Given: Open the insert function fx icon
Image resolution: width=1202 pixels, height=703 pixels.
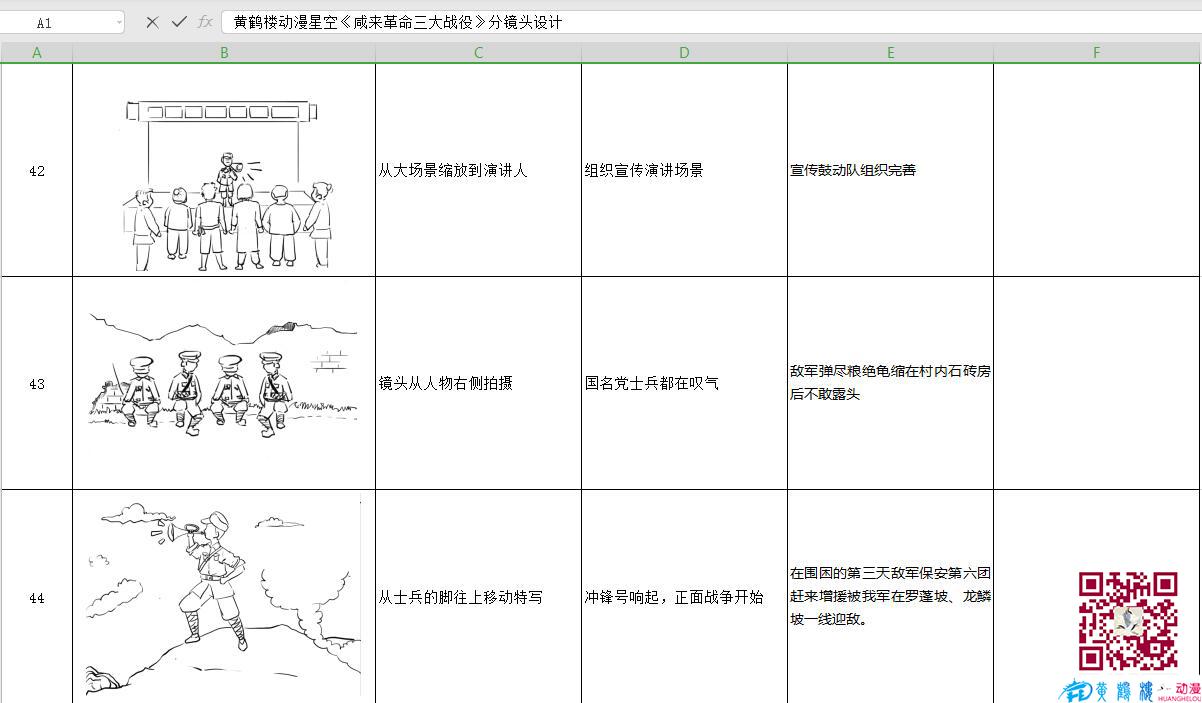Looking at the screenshot, I should [205, 22].
